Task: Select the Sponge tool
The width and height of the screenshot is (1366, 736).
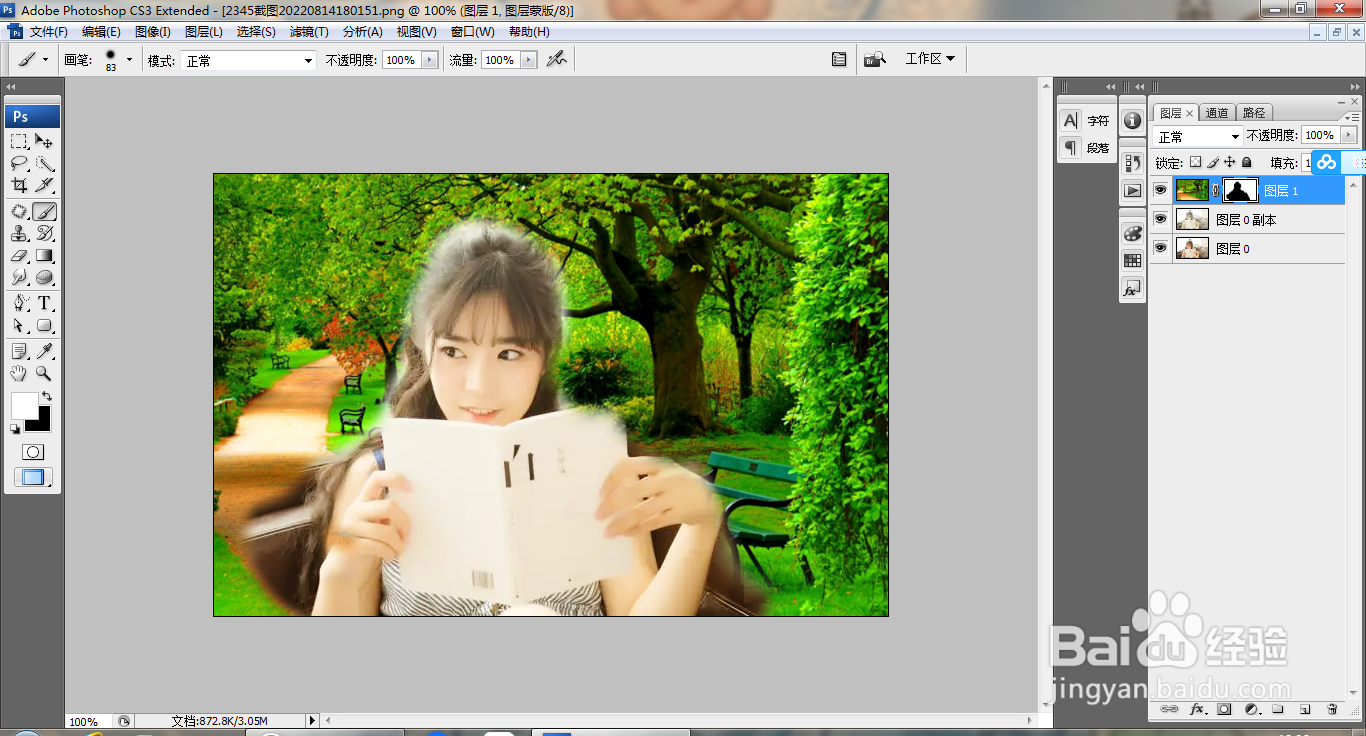Action: pyautogui.click(x=45, y=277)
